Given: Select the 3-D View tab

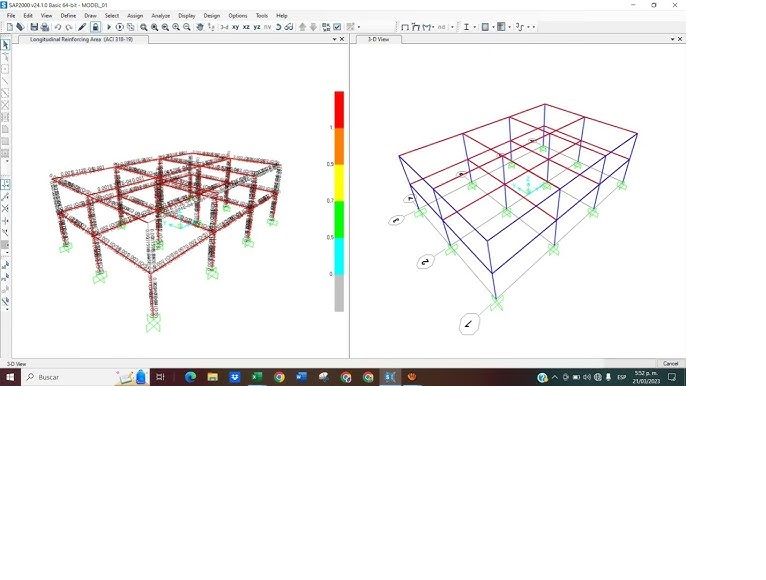Looking at the screenshot, I should click(379, 39).
